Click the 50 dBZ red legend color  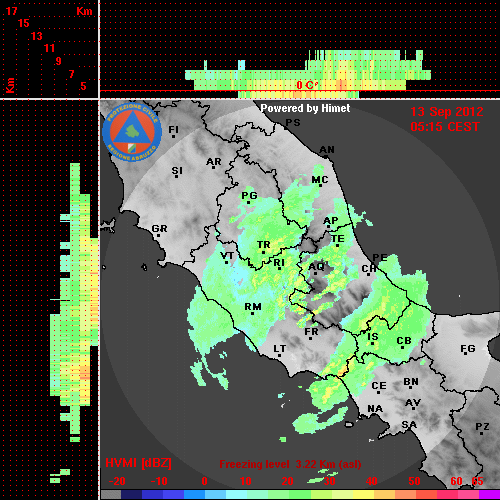pos(414,494)
